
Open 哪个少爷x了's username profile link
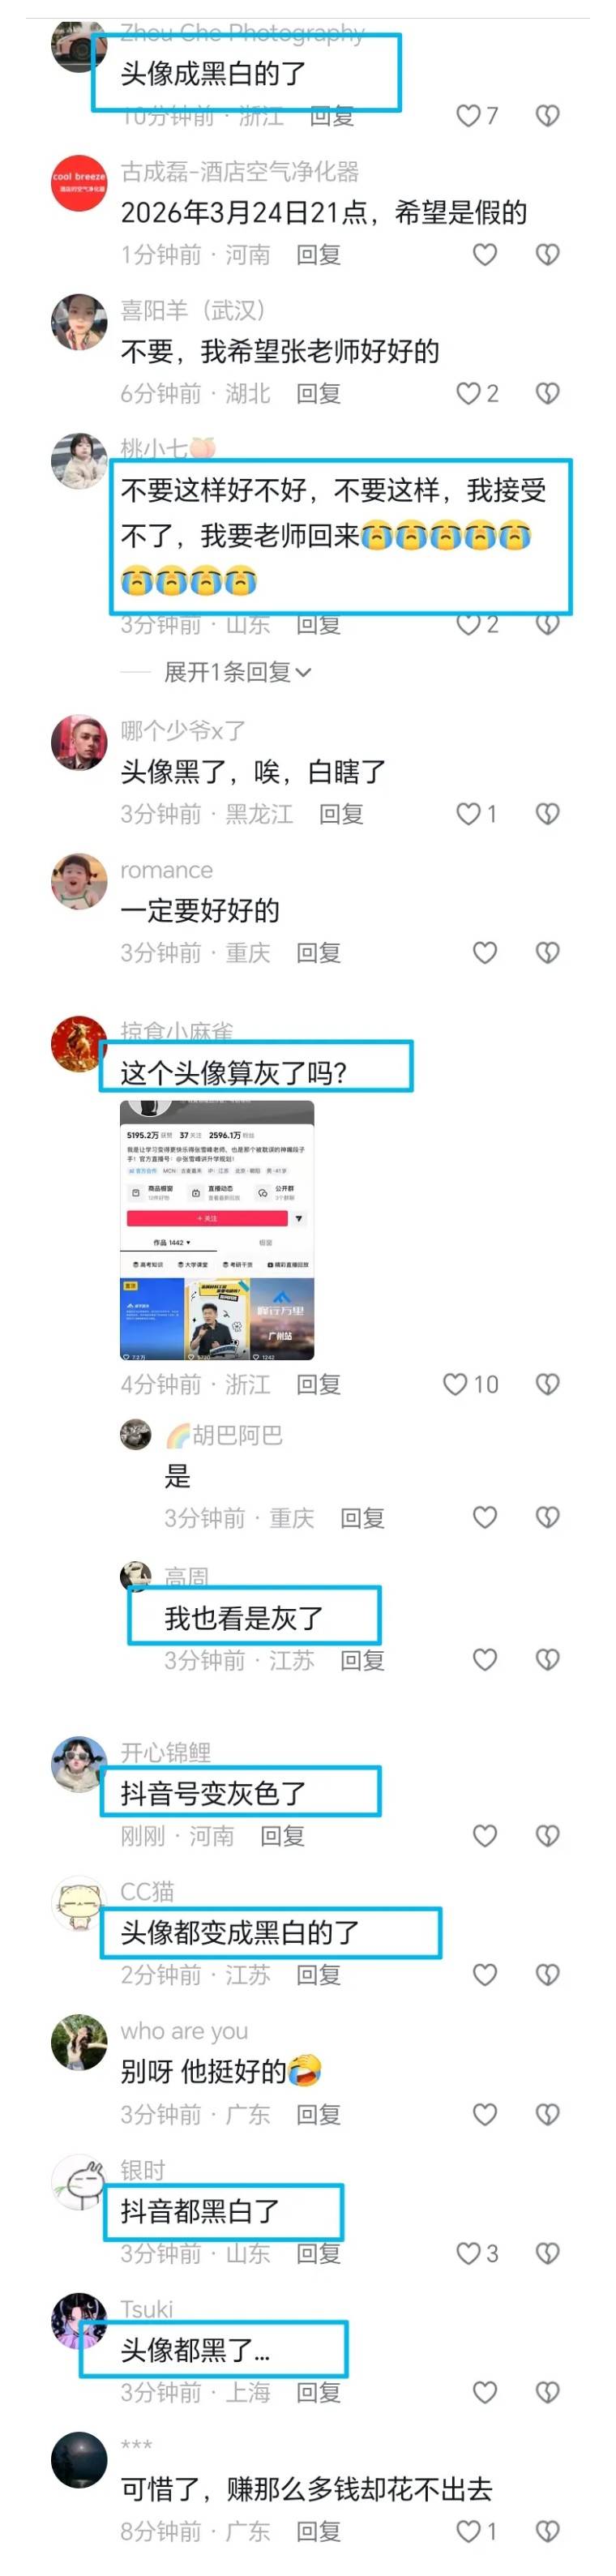coord(183,731)
